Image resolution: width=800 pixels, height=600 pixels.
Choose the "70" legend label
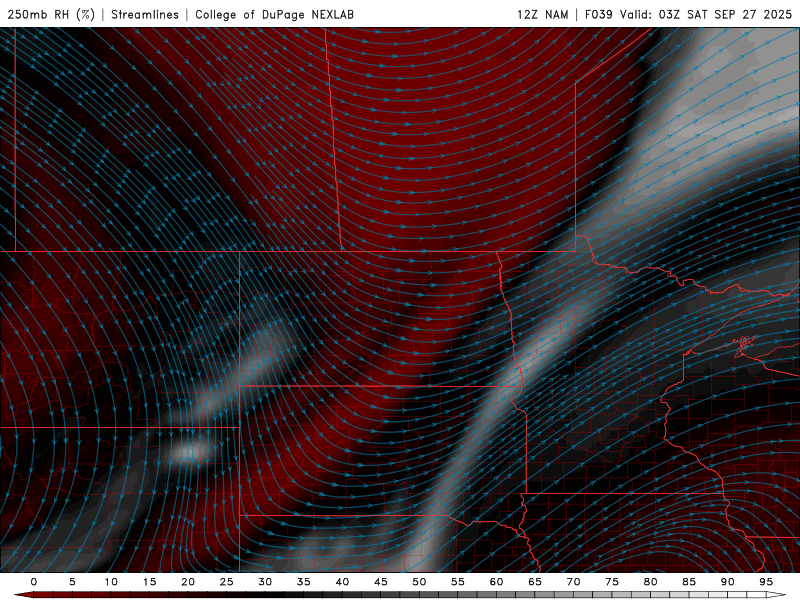[x=573, y=582]
